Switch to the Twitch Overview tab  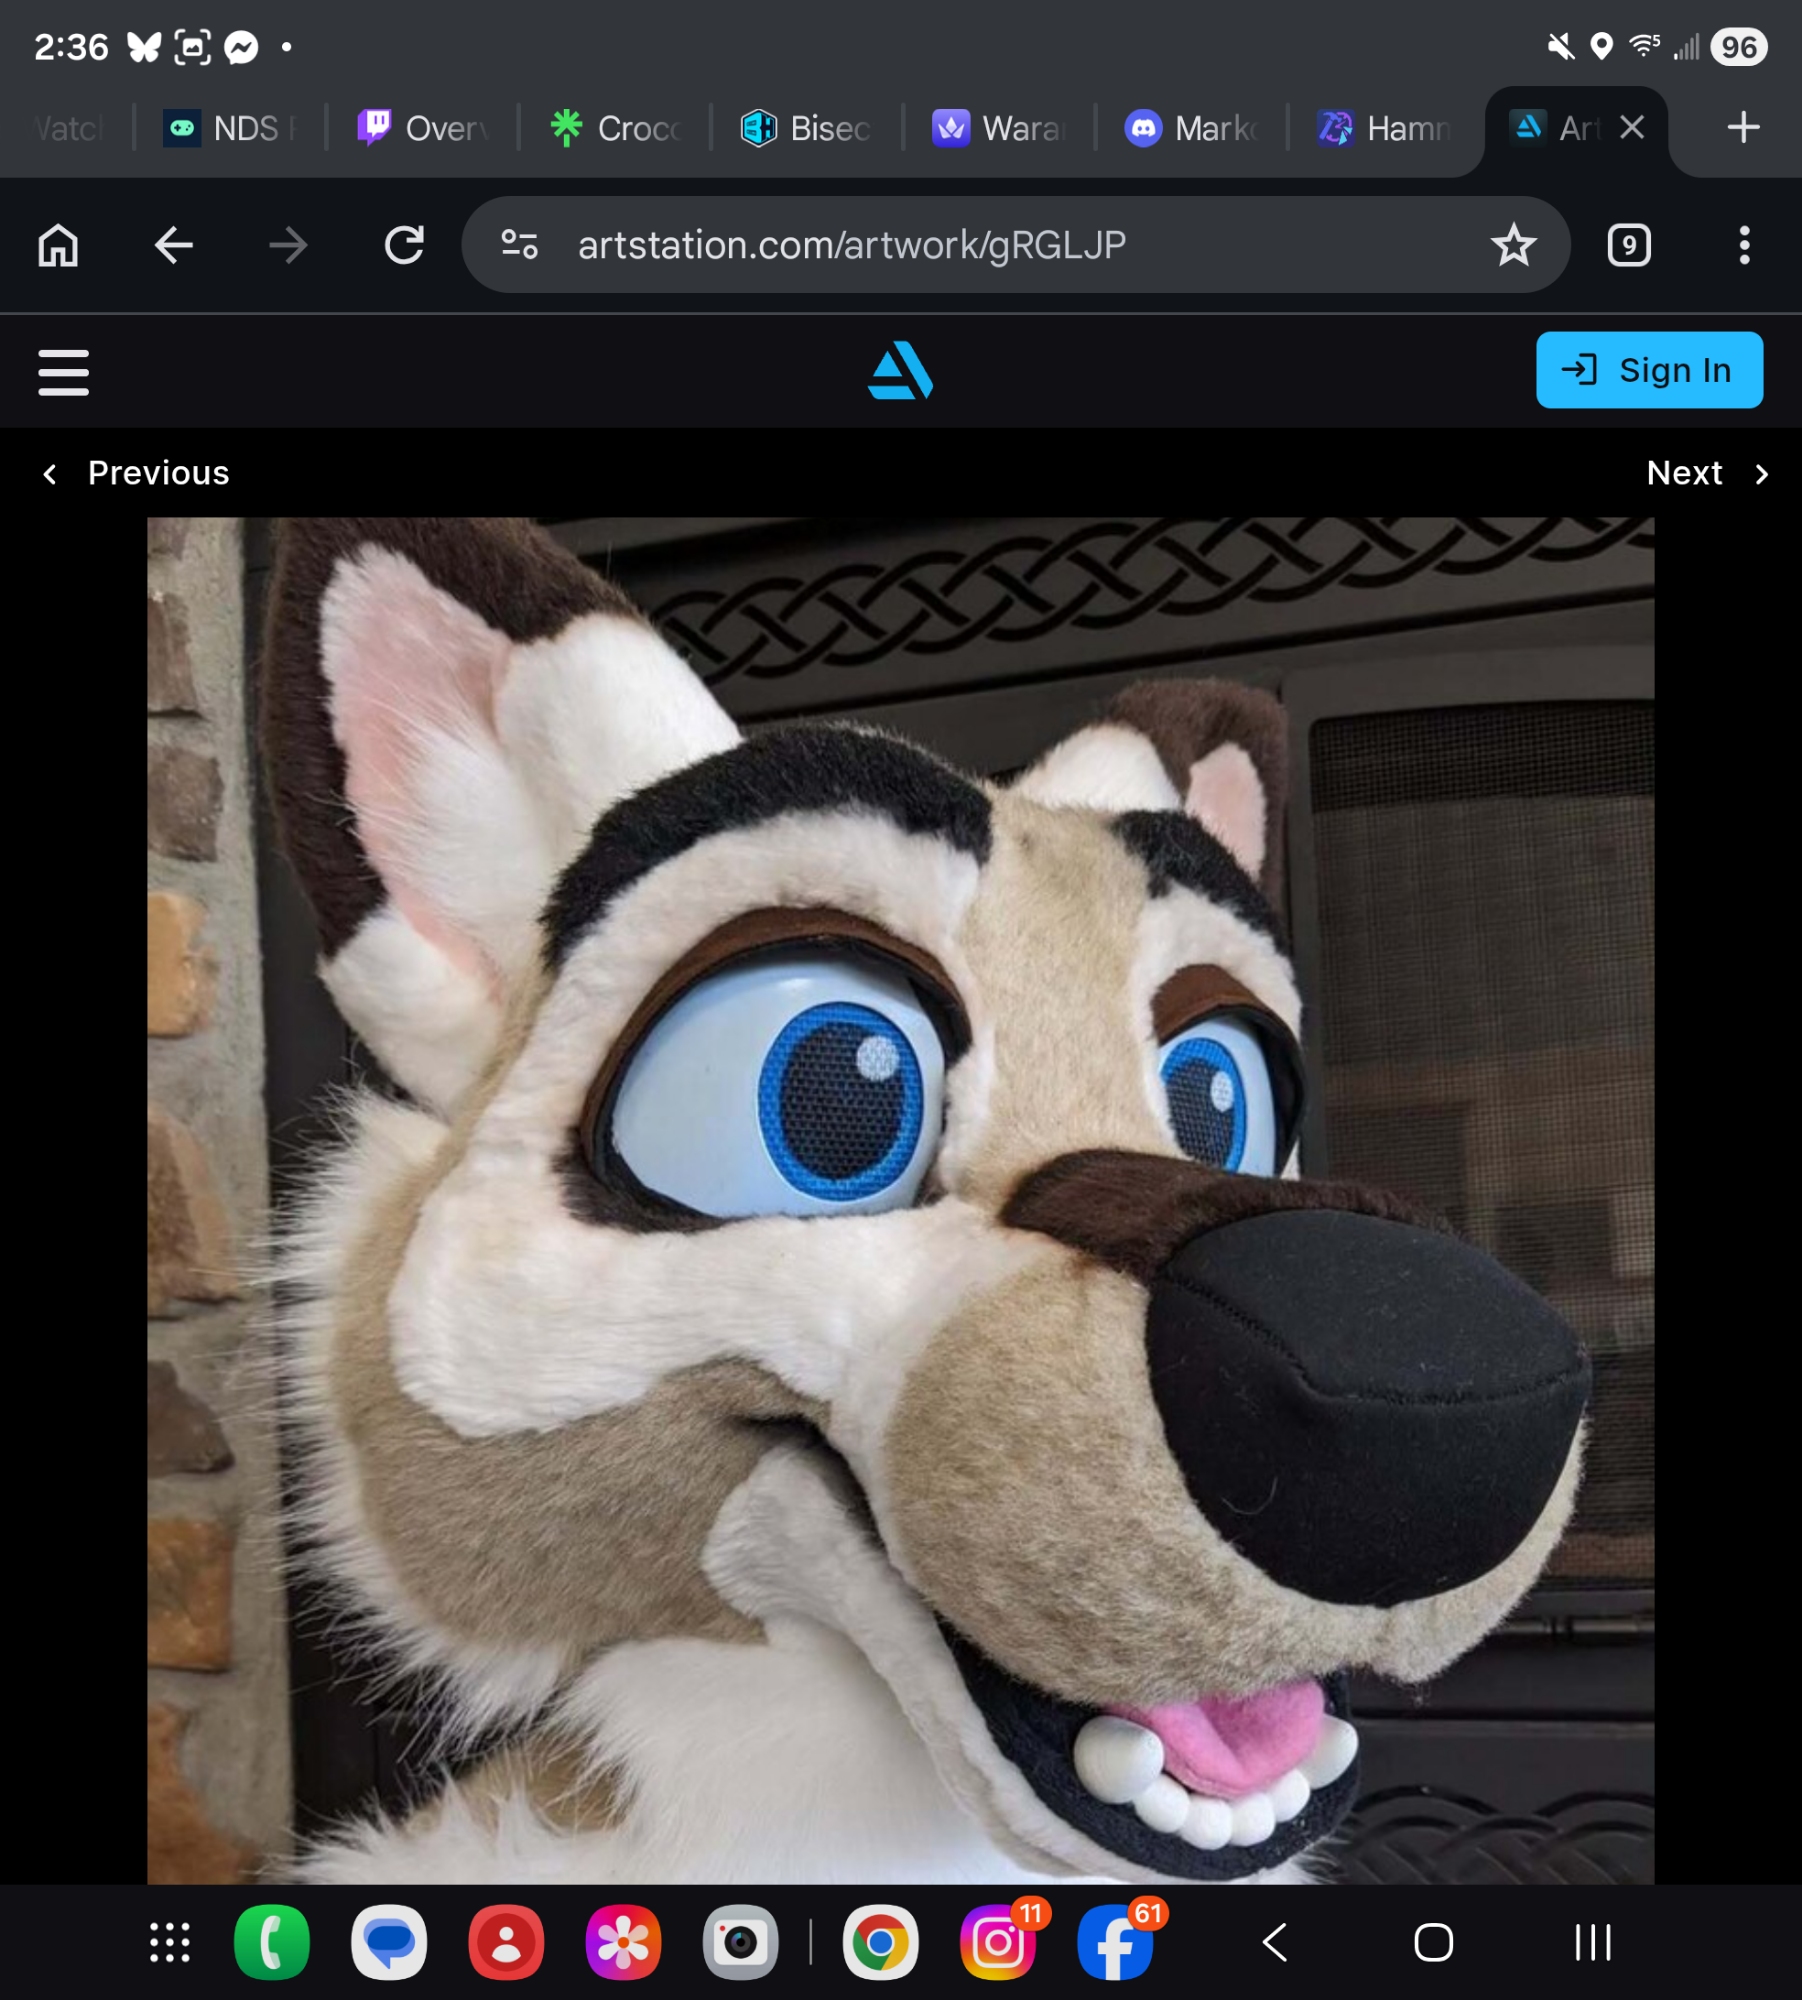422,129
